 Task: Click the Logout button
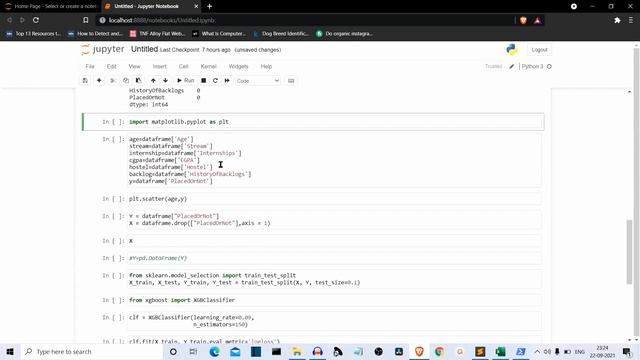coord(539,50)
